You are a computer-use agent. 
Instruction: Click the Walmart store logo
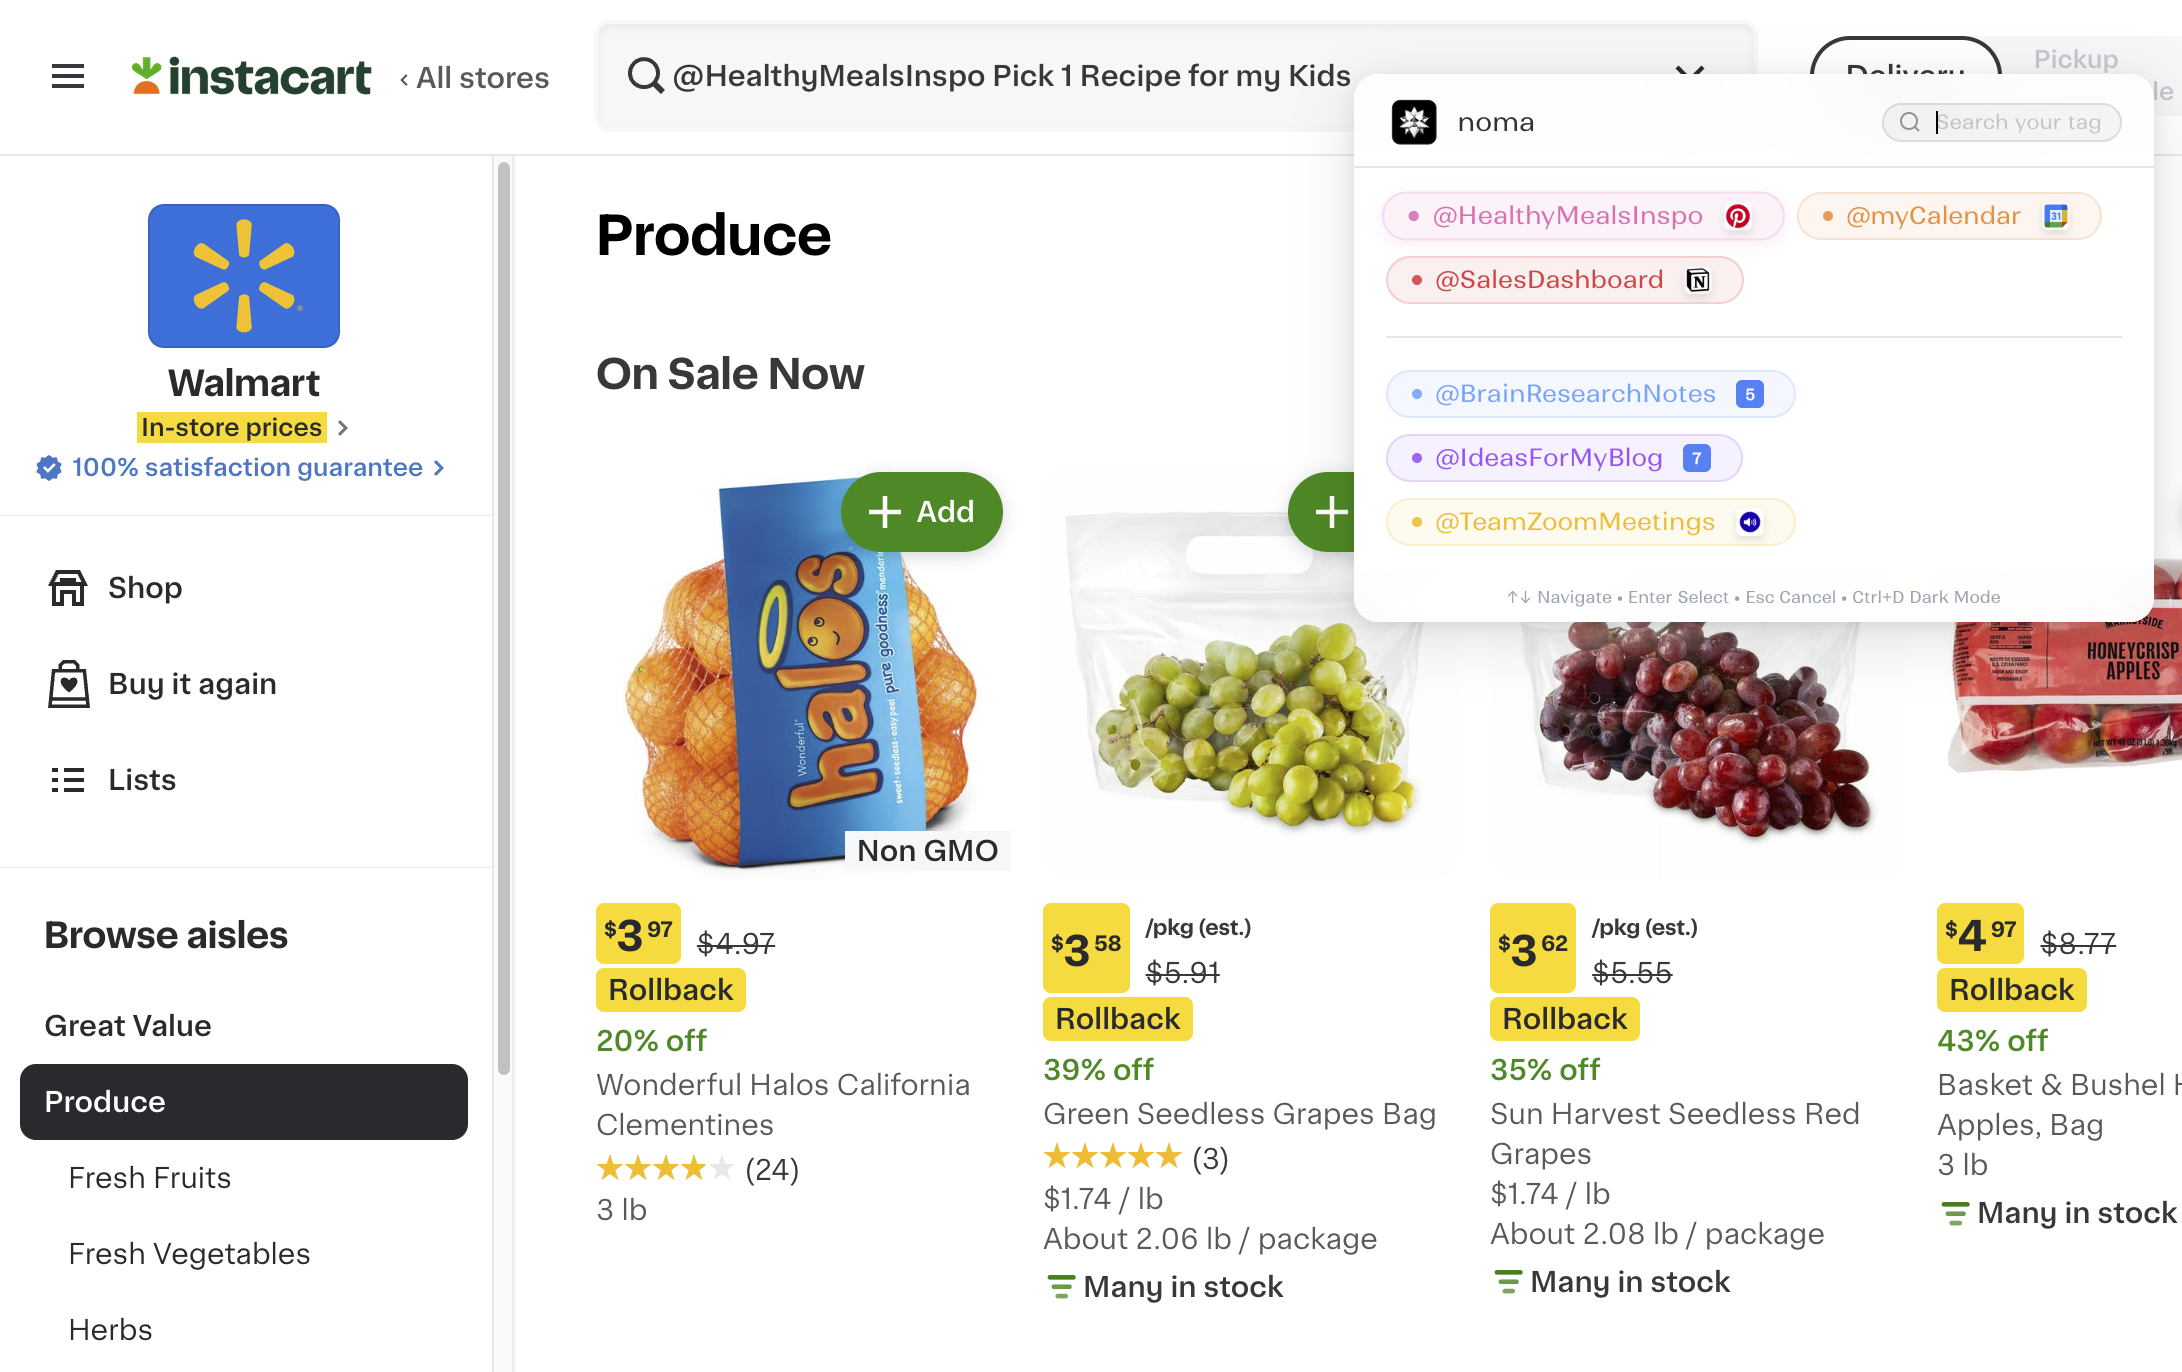(244, 276)
